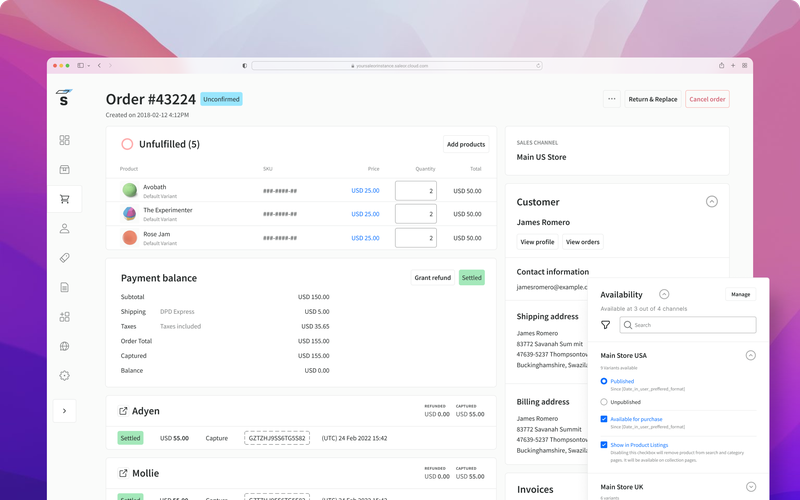Click the privacy shield icon beside address bar

click(x=245, y=65)
